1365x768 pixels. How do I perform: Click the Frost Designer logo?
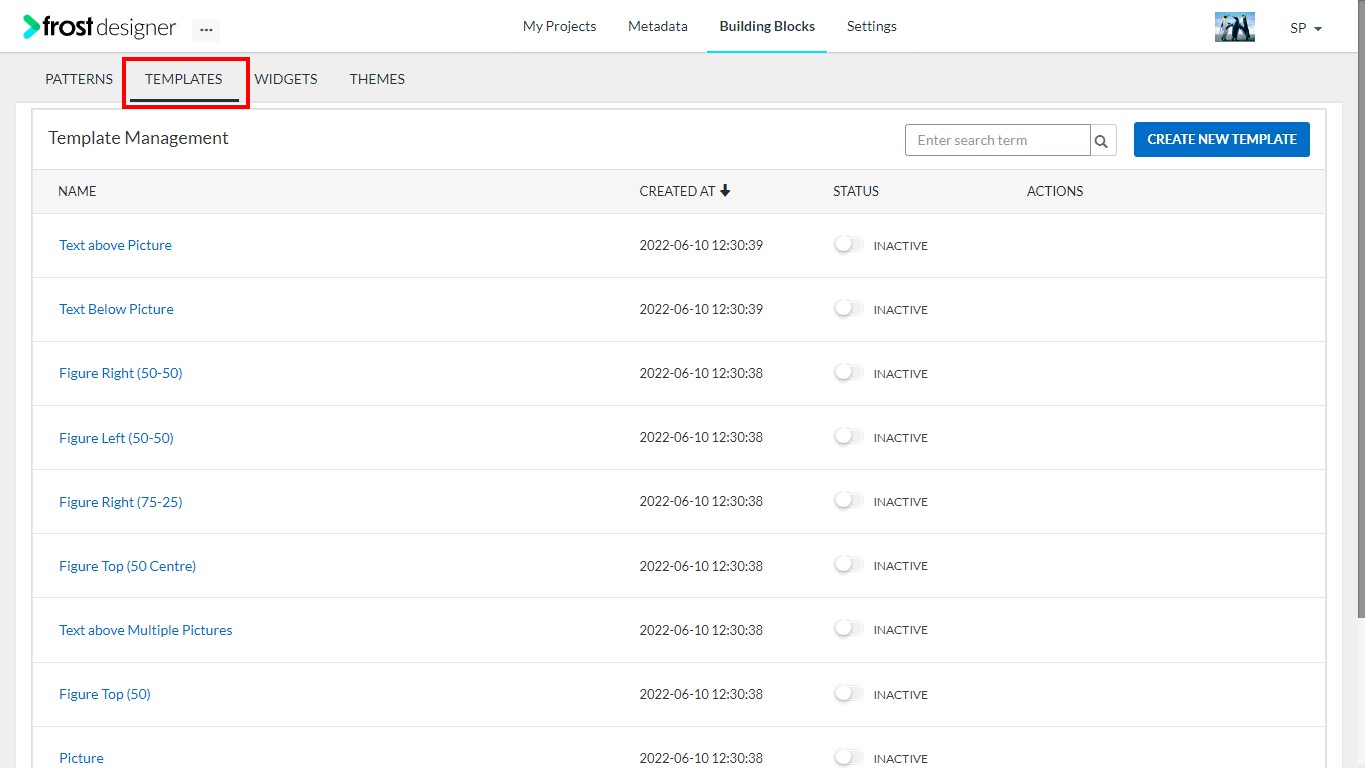(99, 27)
